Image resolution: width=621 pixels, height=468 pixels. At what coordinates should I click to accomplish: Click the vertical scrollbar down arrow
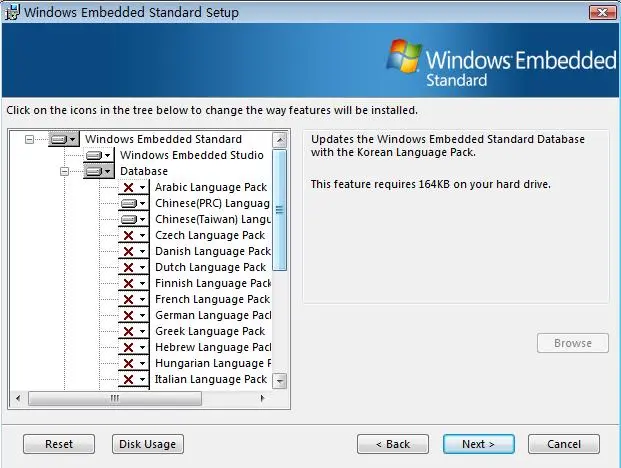(280, 381)
